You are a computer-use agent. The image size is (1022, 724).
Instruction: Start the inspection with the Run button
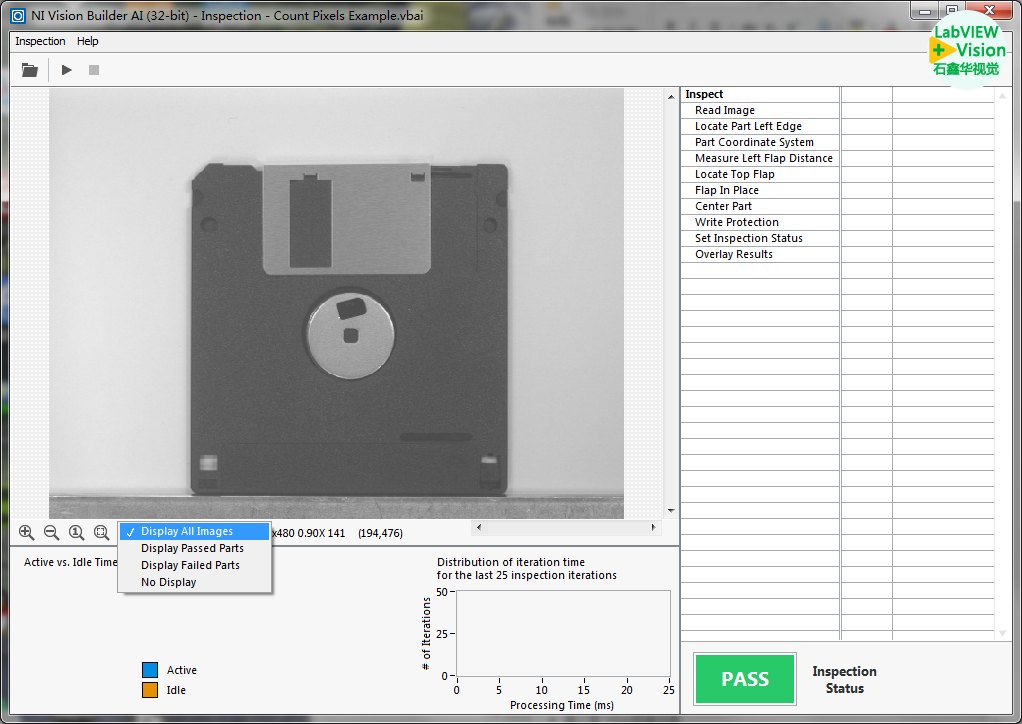[x=67, y=70]
